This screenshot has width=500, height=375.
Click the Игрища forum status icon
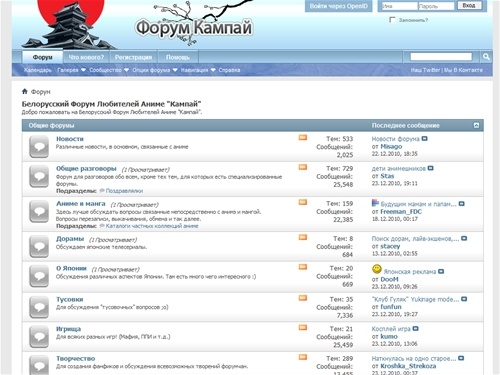39,337
